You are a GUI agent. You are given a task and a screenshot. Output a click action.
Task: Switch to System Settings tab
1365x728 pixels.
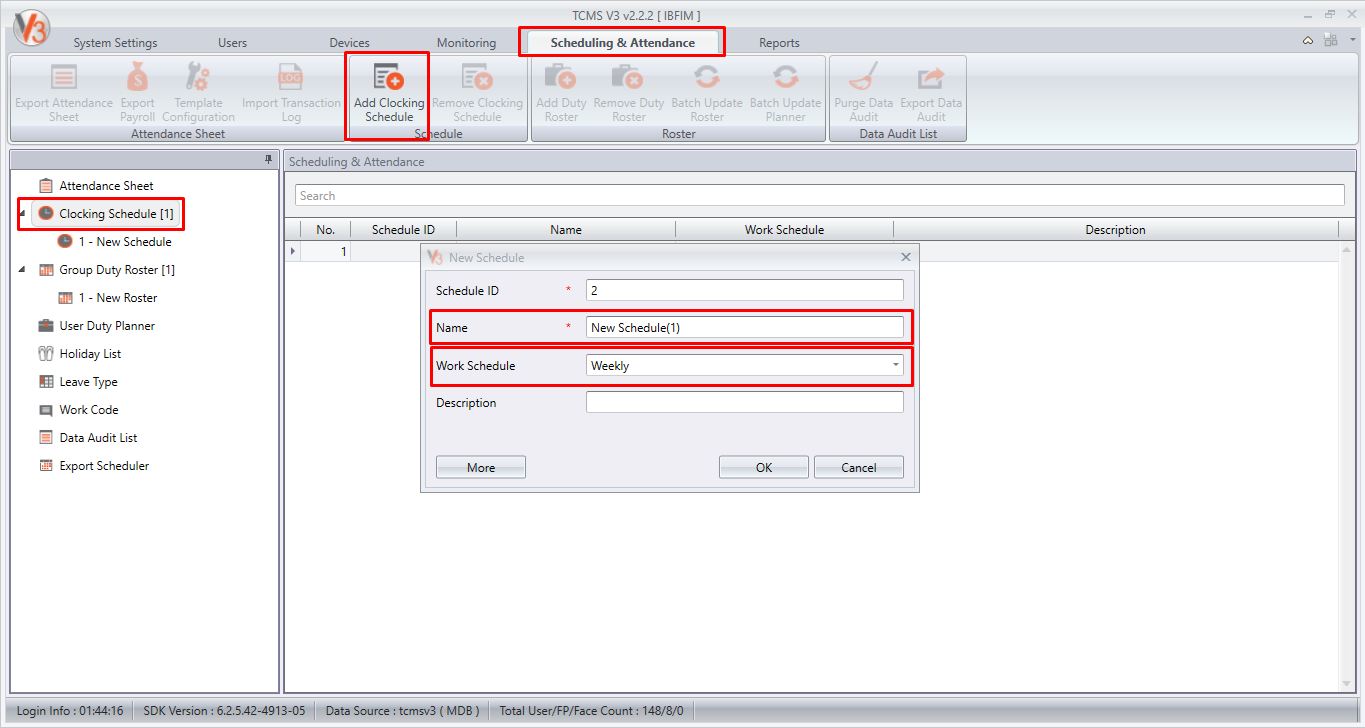tap(115, 43)
